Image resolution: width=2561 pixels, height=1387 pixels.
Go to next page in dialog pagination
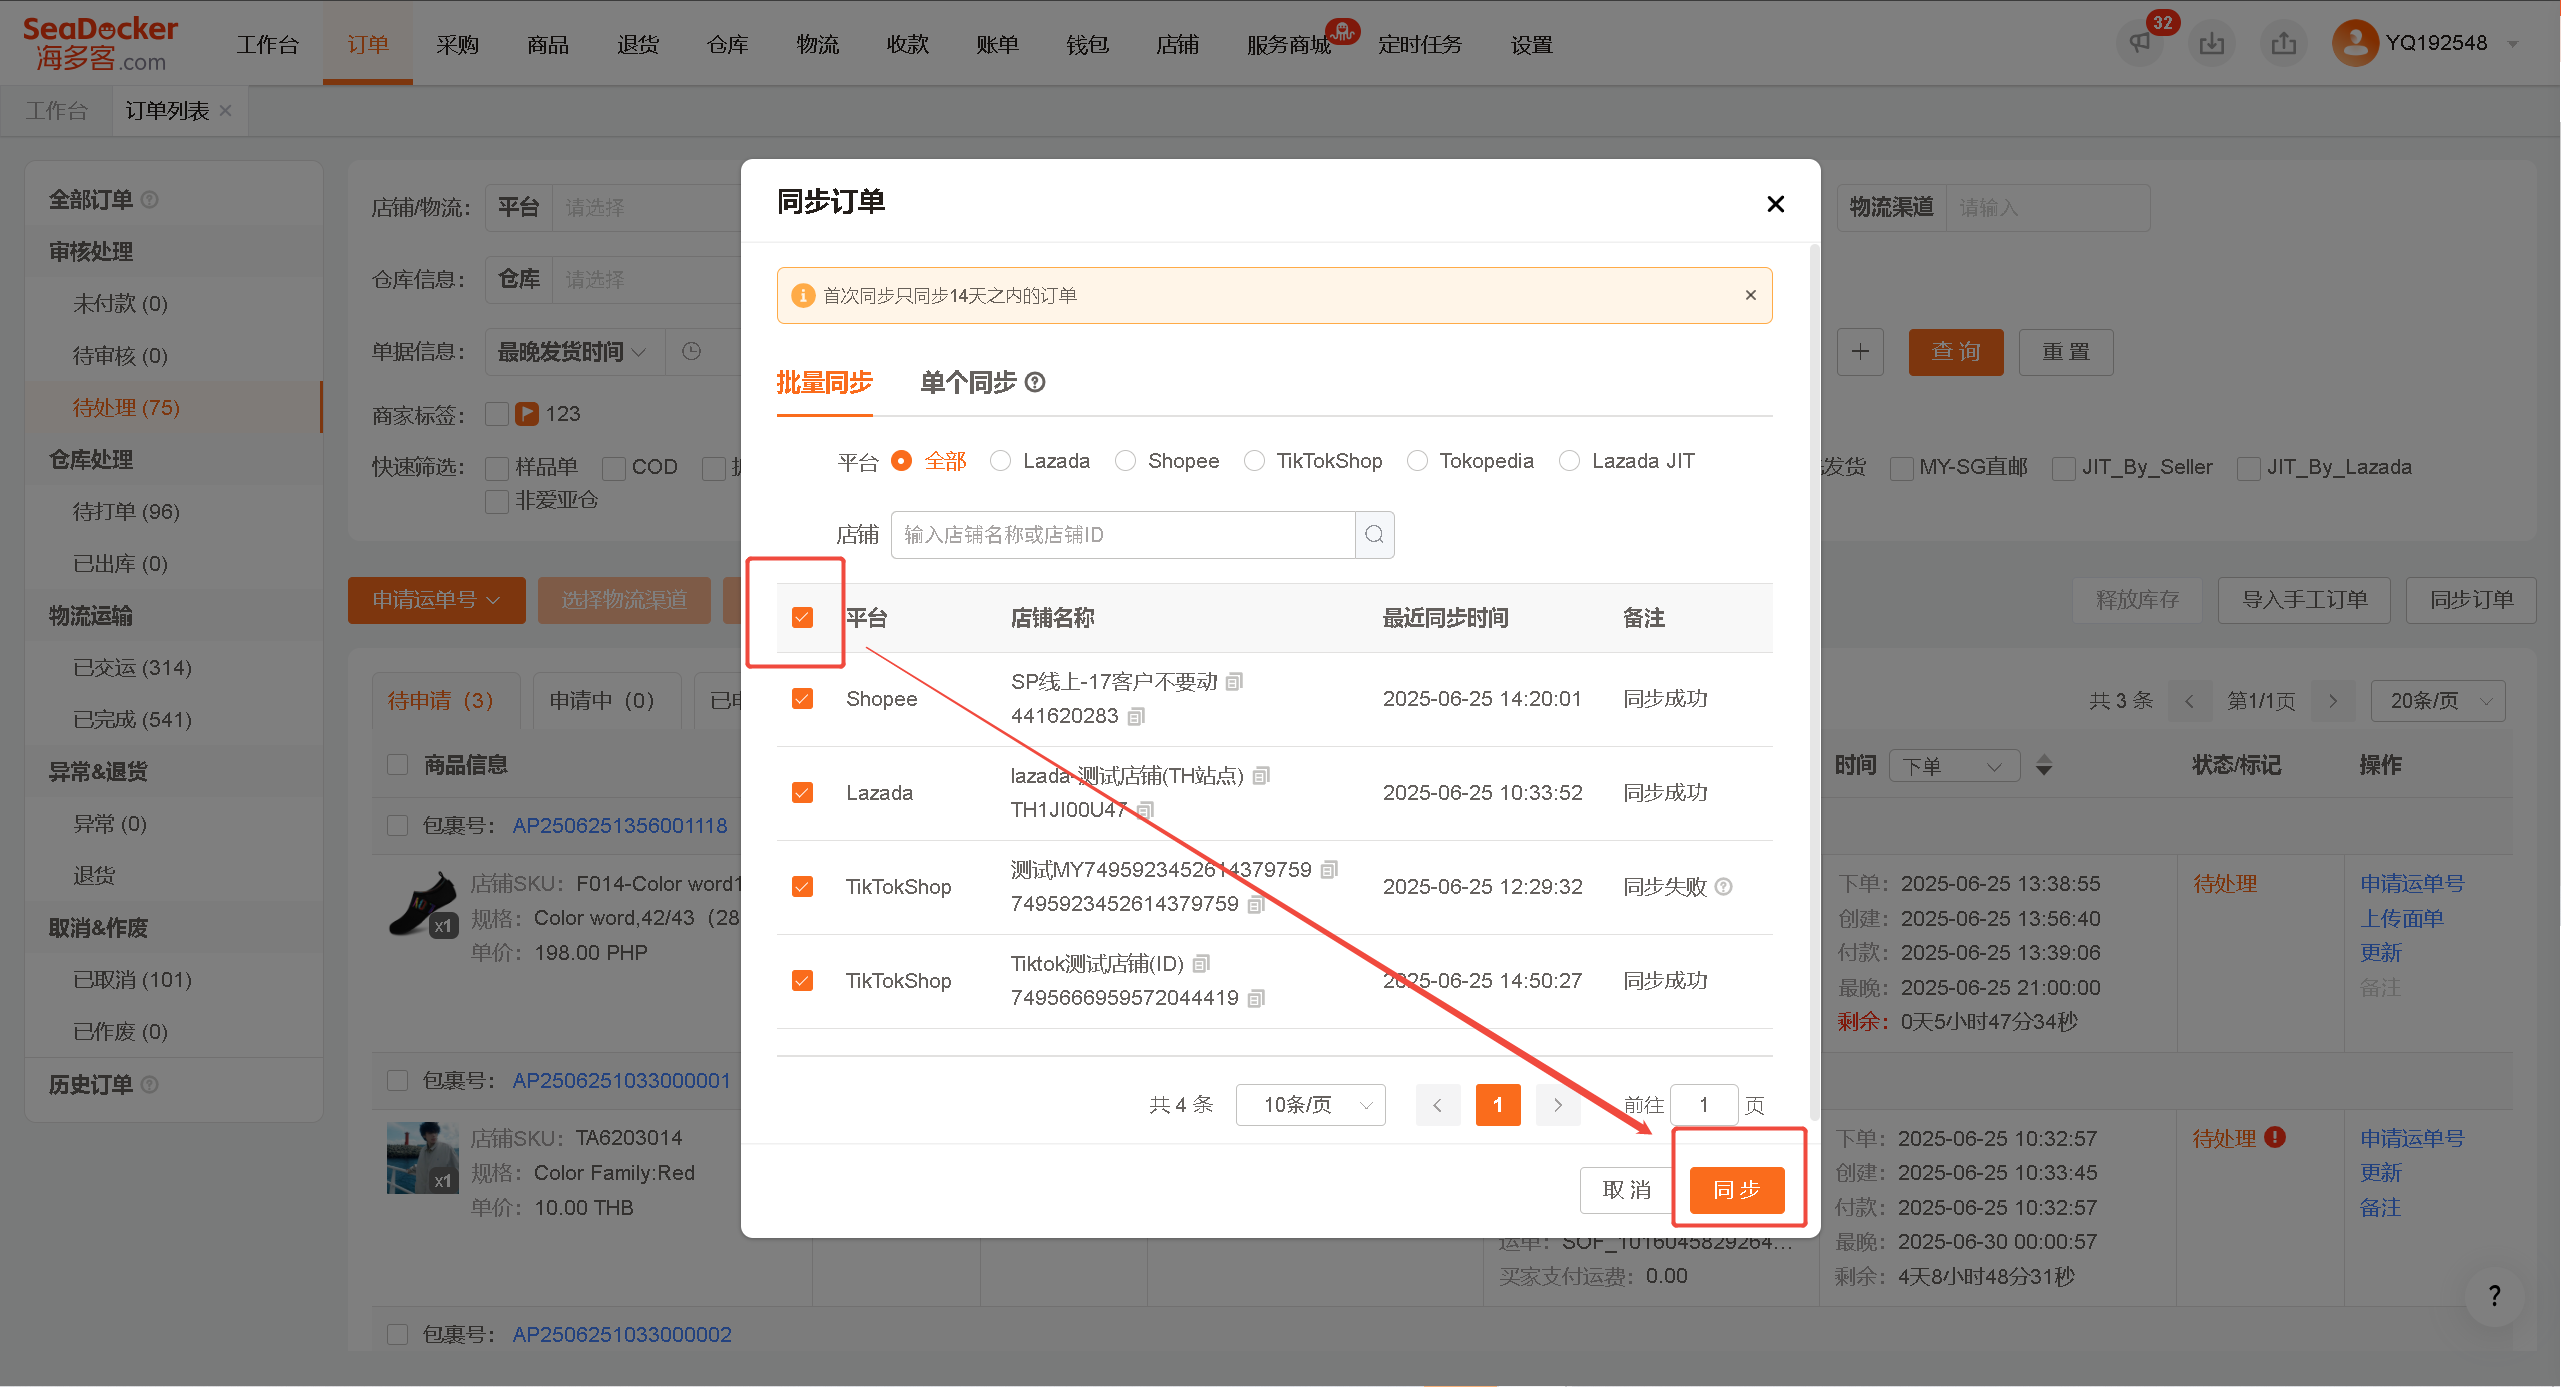(x=1557, y=1105)
